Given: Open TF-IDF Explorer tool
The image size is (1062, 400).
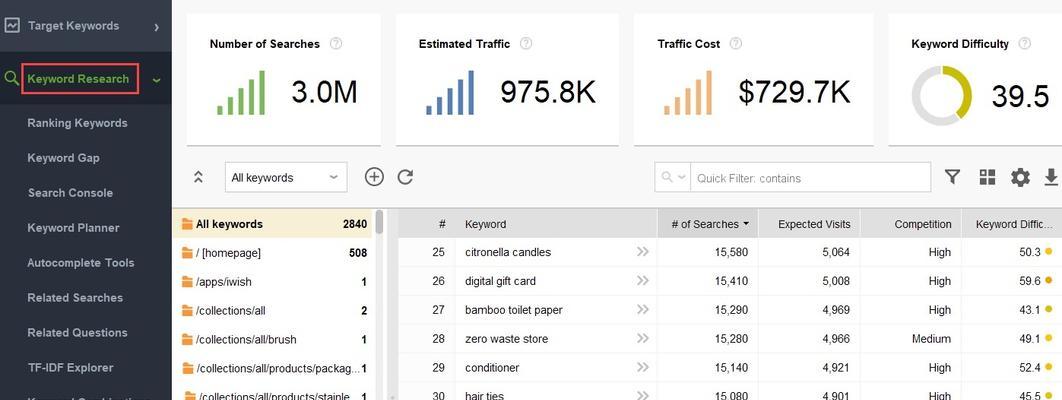Looking at the screenshot, I should click(x=70, y=368).
